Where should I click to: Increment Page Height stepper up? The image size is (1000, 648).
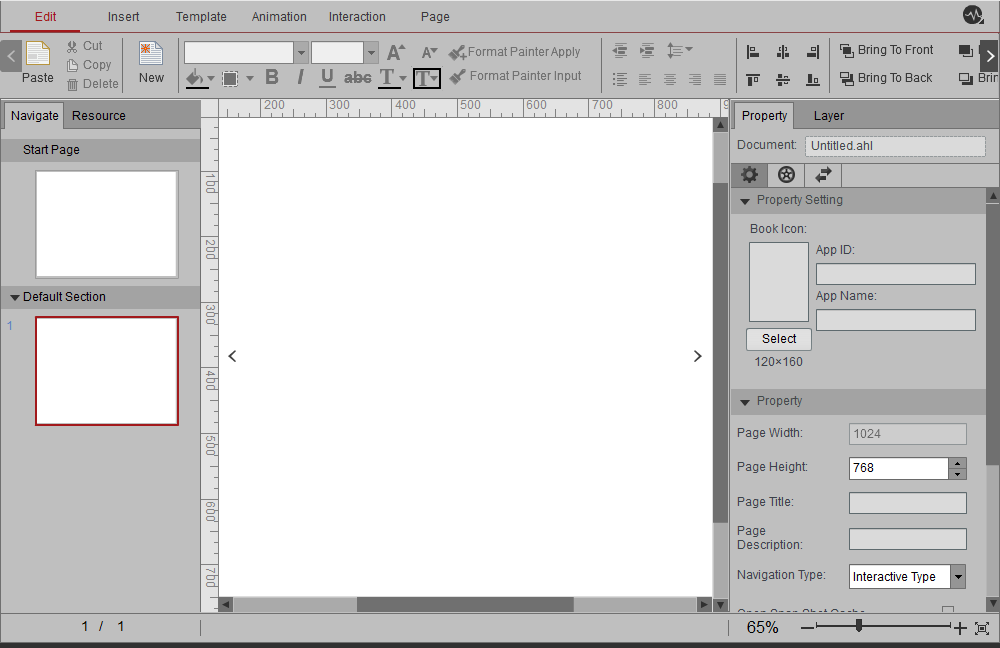pos(957,463)
